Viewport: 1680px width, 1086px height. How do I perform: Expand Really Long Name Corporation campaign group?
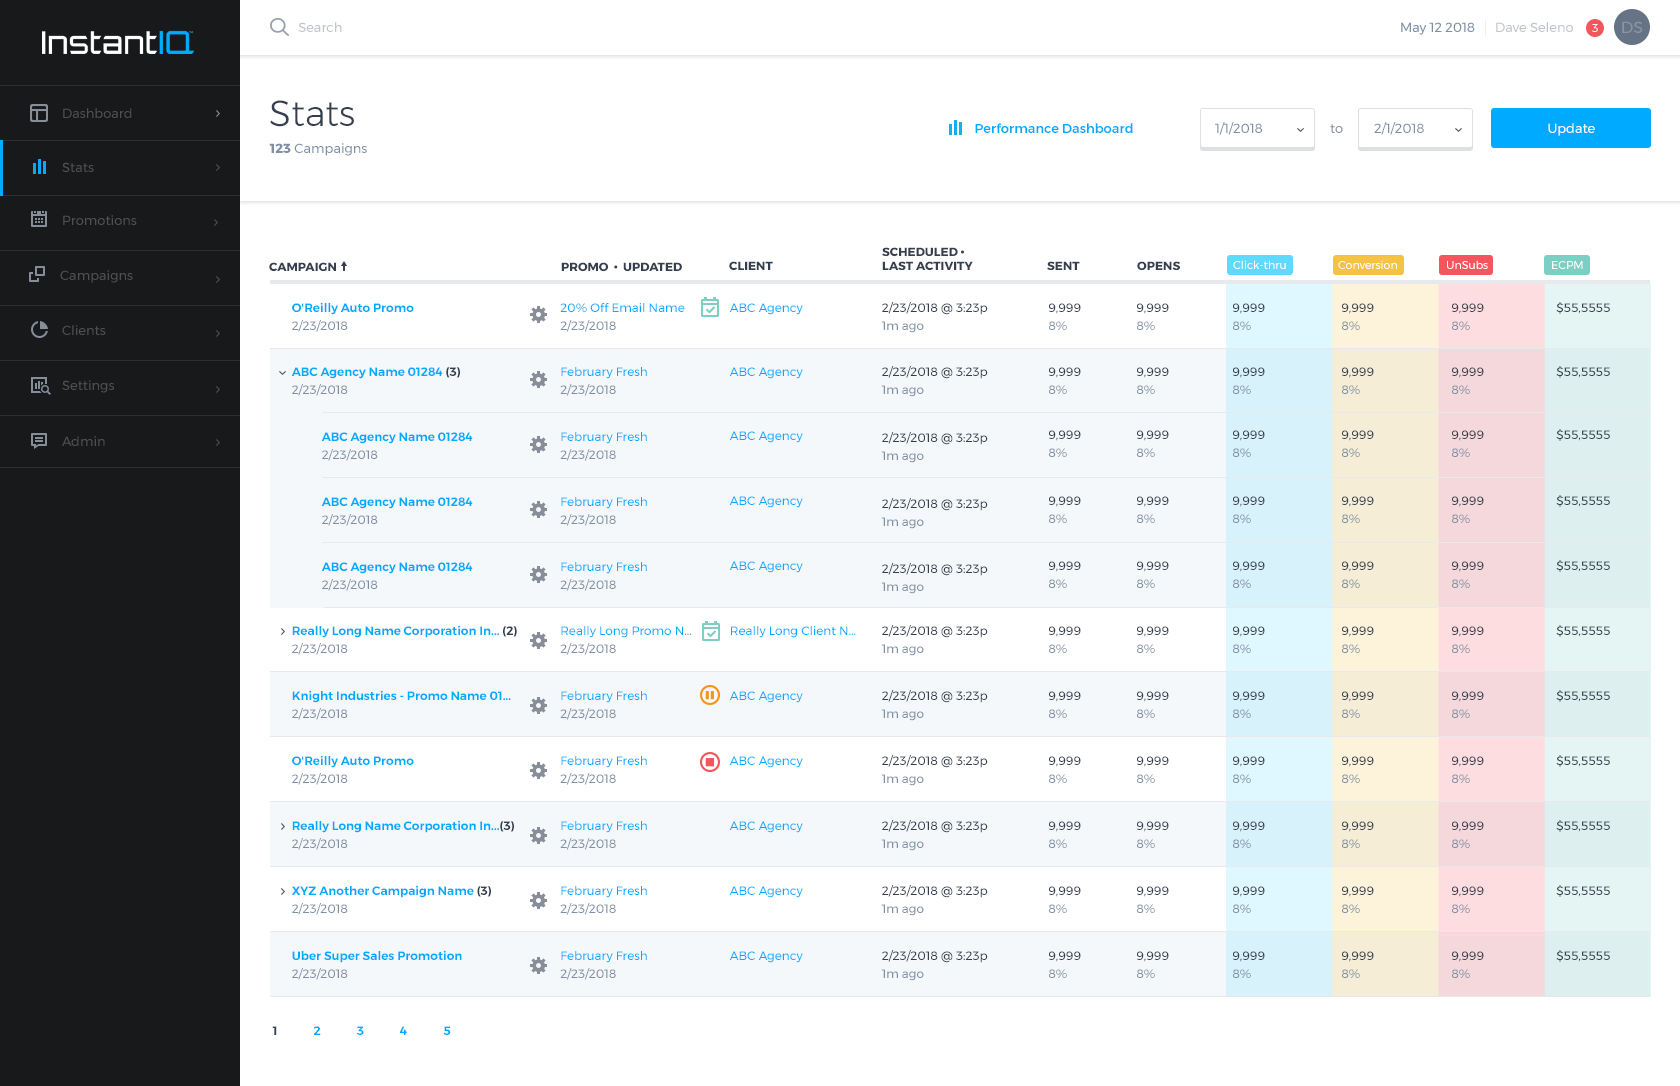point(282,631)
